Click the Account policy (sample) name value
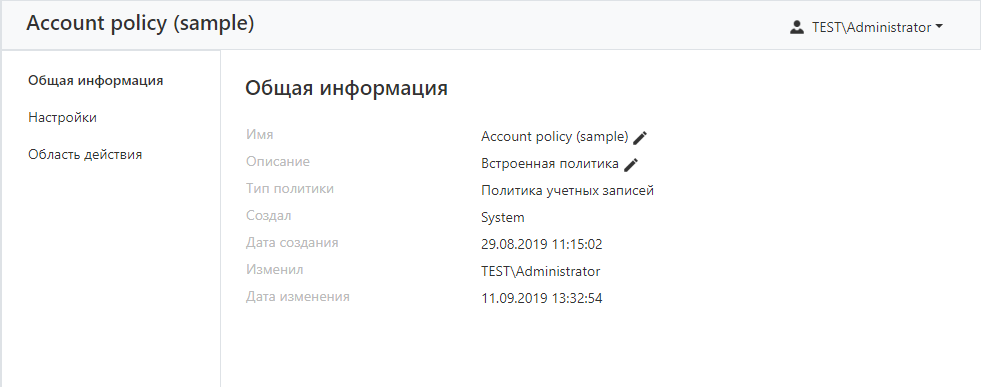The height and width of the screenshot is (387, 981). point(554,137)
